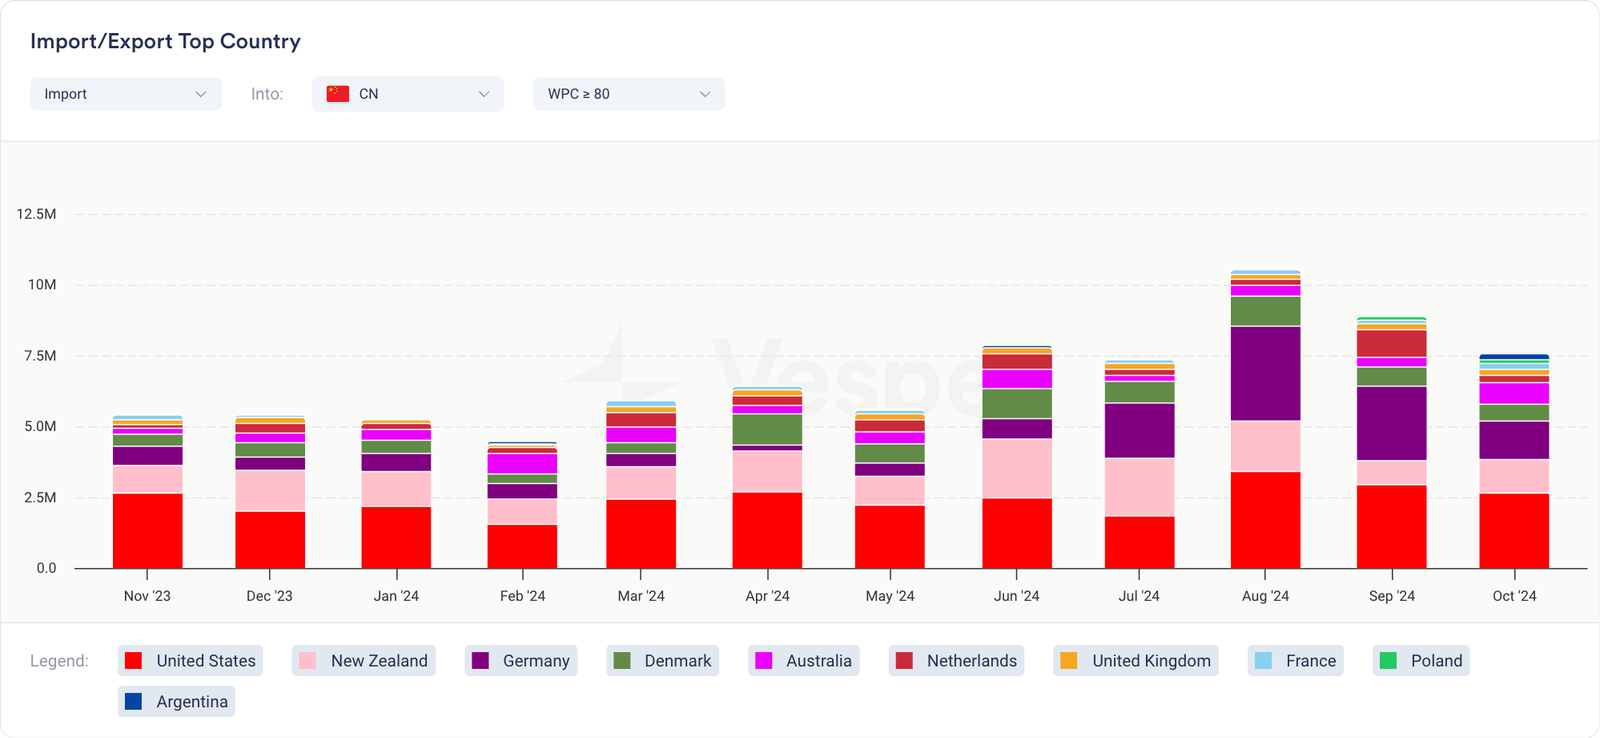This screenshot has height=738, width=1600.
Task: Click the Australia magenta legend square
Action: (x=764, y=661)
